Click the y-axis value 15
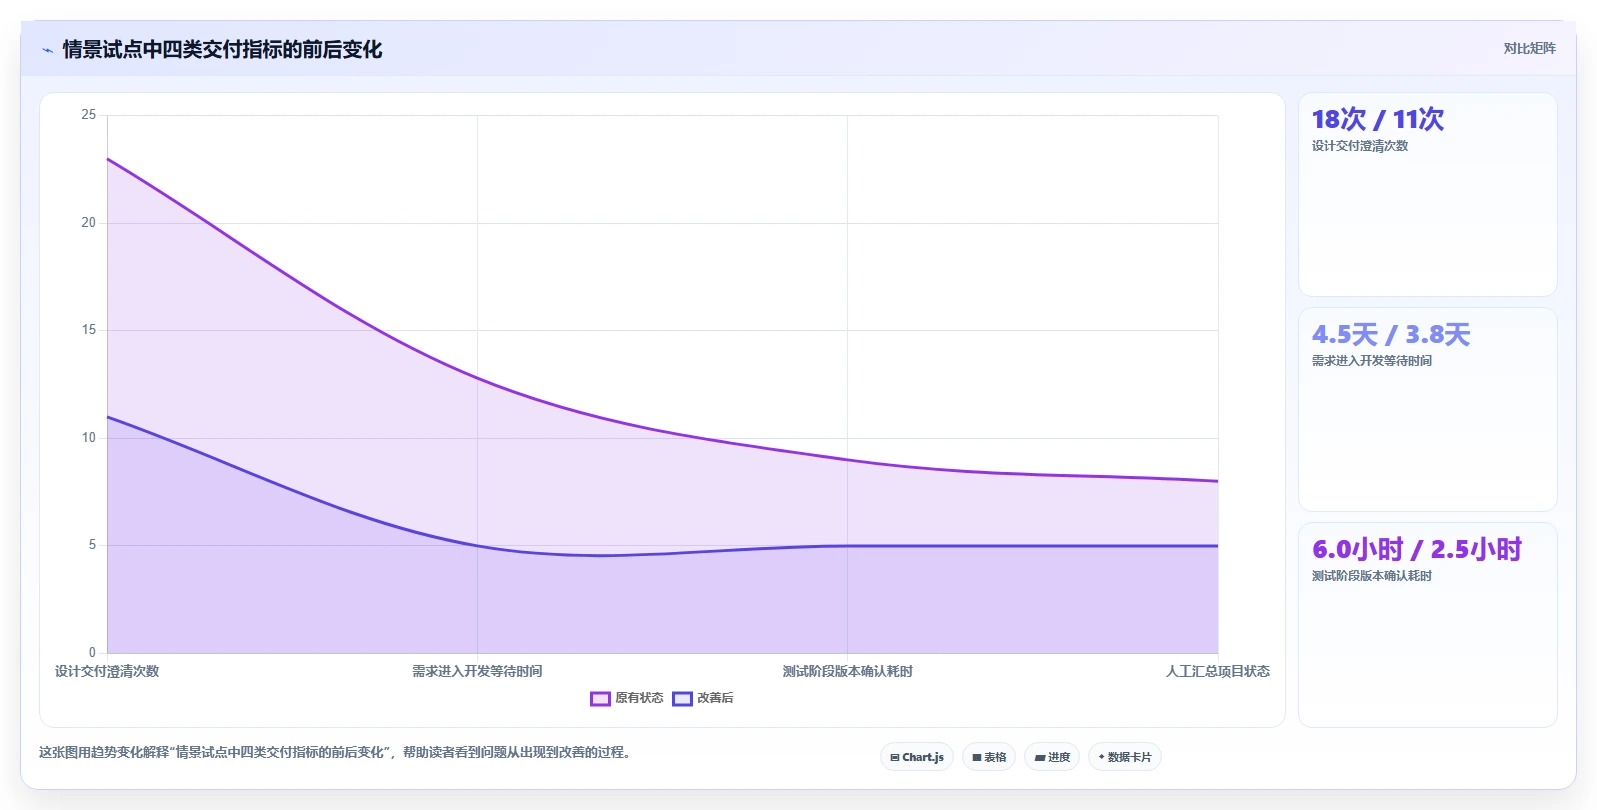The height and width of the screenshot is (810, 1597). click(x=89, y=330)
